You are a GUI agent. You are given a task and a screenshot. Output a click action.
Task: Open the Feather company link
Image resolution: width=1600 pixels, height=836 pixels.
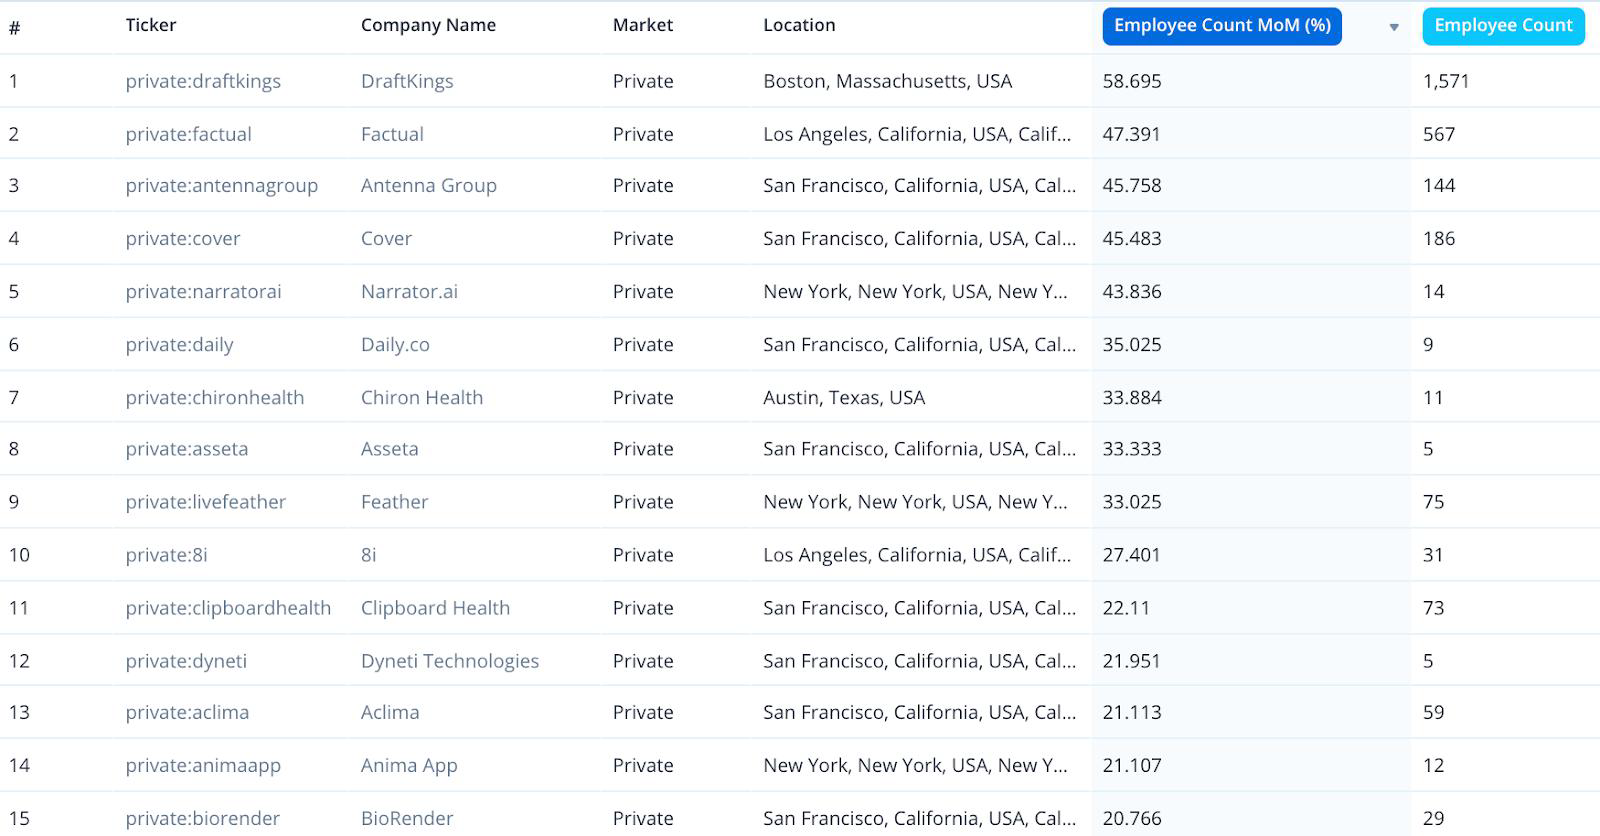pyautogui.click(x=394, y=501)
